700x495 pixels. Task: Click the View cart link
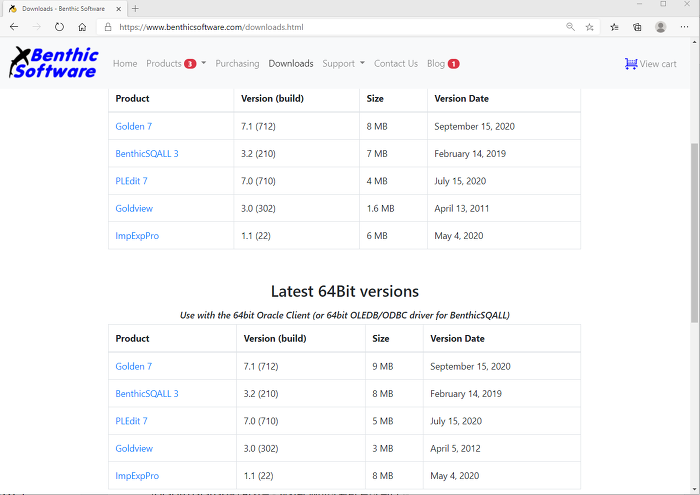pyautogui.click(x=658, y=64)
